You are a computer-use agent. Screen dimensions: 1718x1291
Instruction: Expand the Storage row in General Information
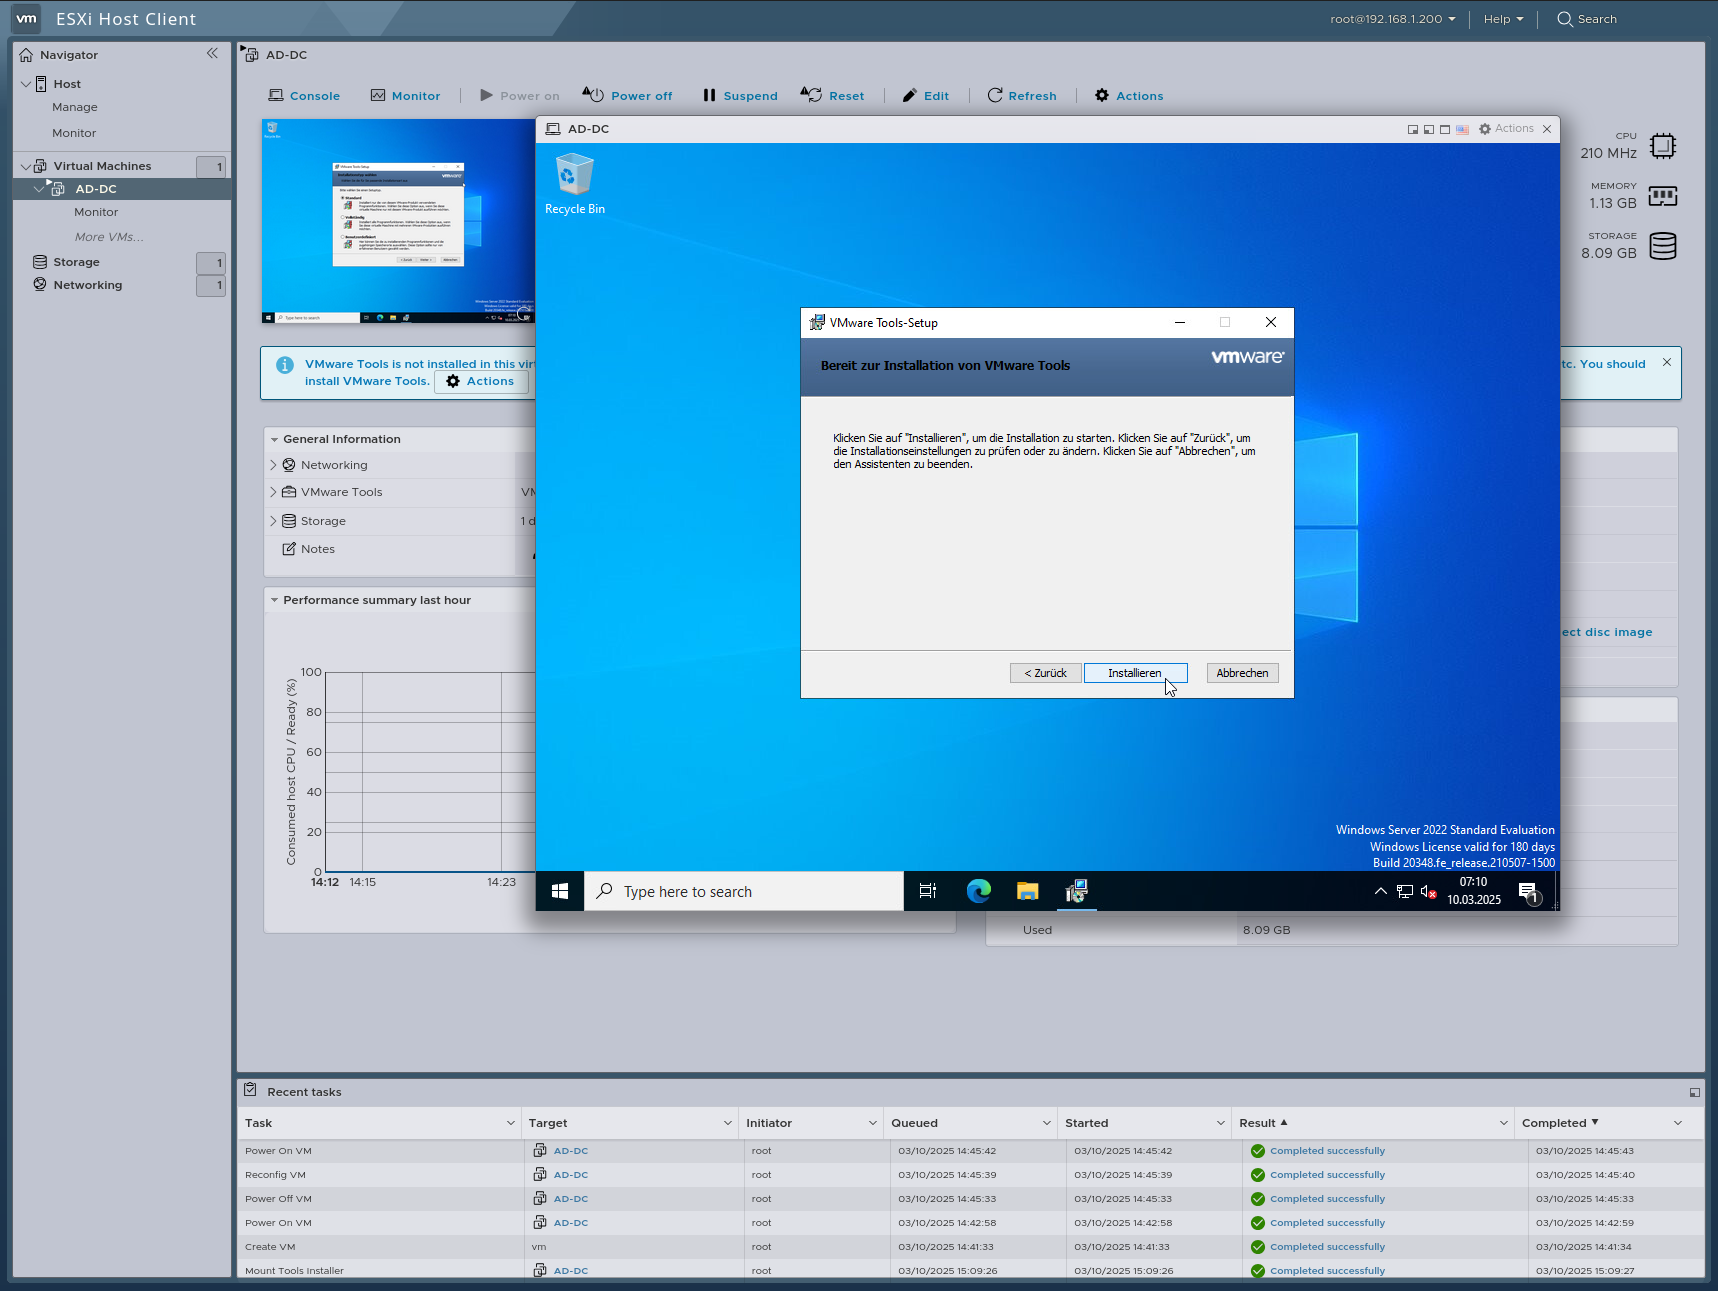(x=273, y=520)
